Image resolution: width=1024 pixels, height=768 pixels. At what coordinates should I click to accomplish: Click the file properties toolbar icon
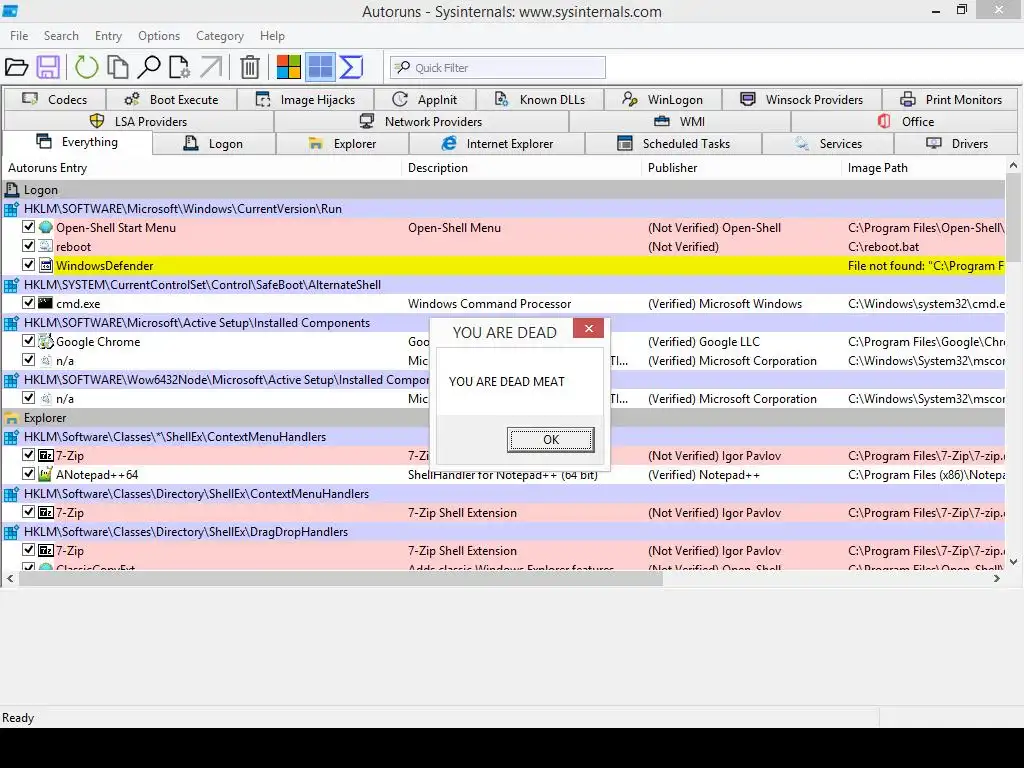click(180, 67)
